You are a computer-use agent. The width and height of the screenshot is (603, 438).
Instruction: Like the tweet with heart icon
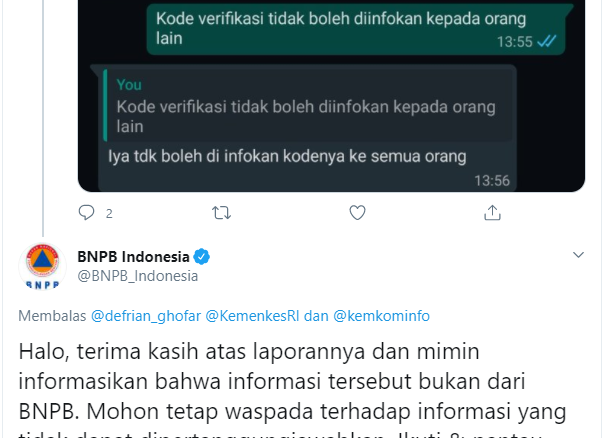click(x=357, y=213)
